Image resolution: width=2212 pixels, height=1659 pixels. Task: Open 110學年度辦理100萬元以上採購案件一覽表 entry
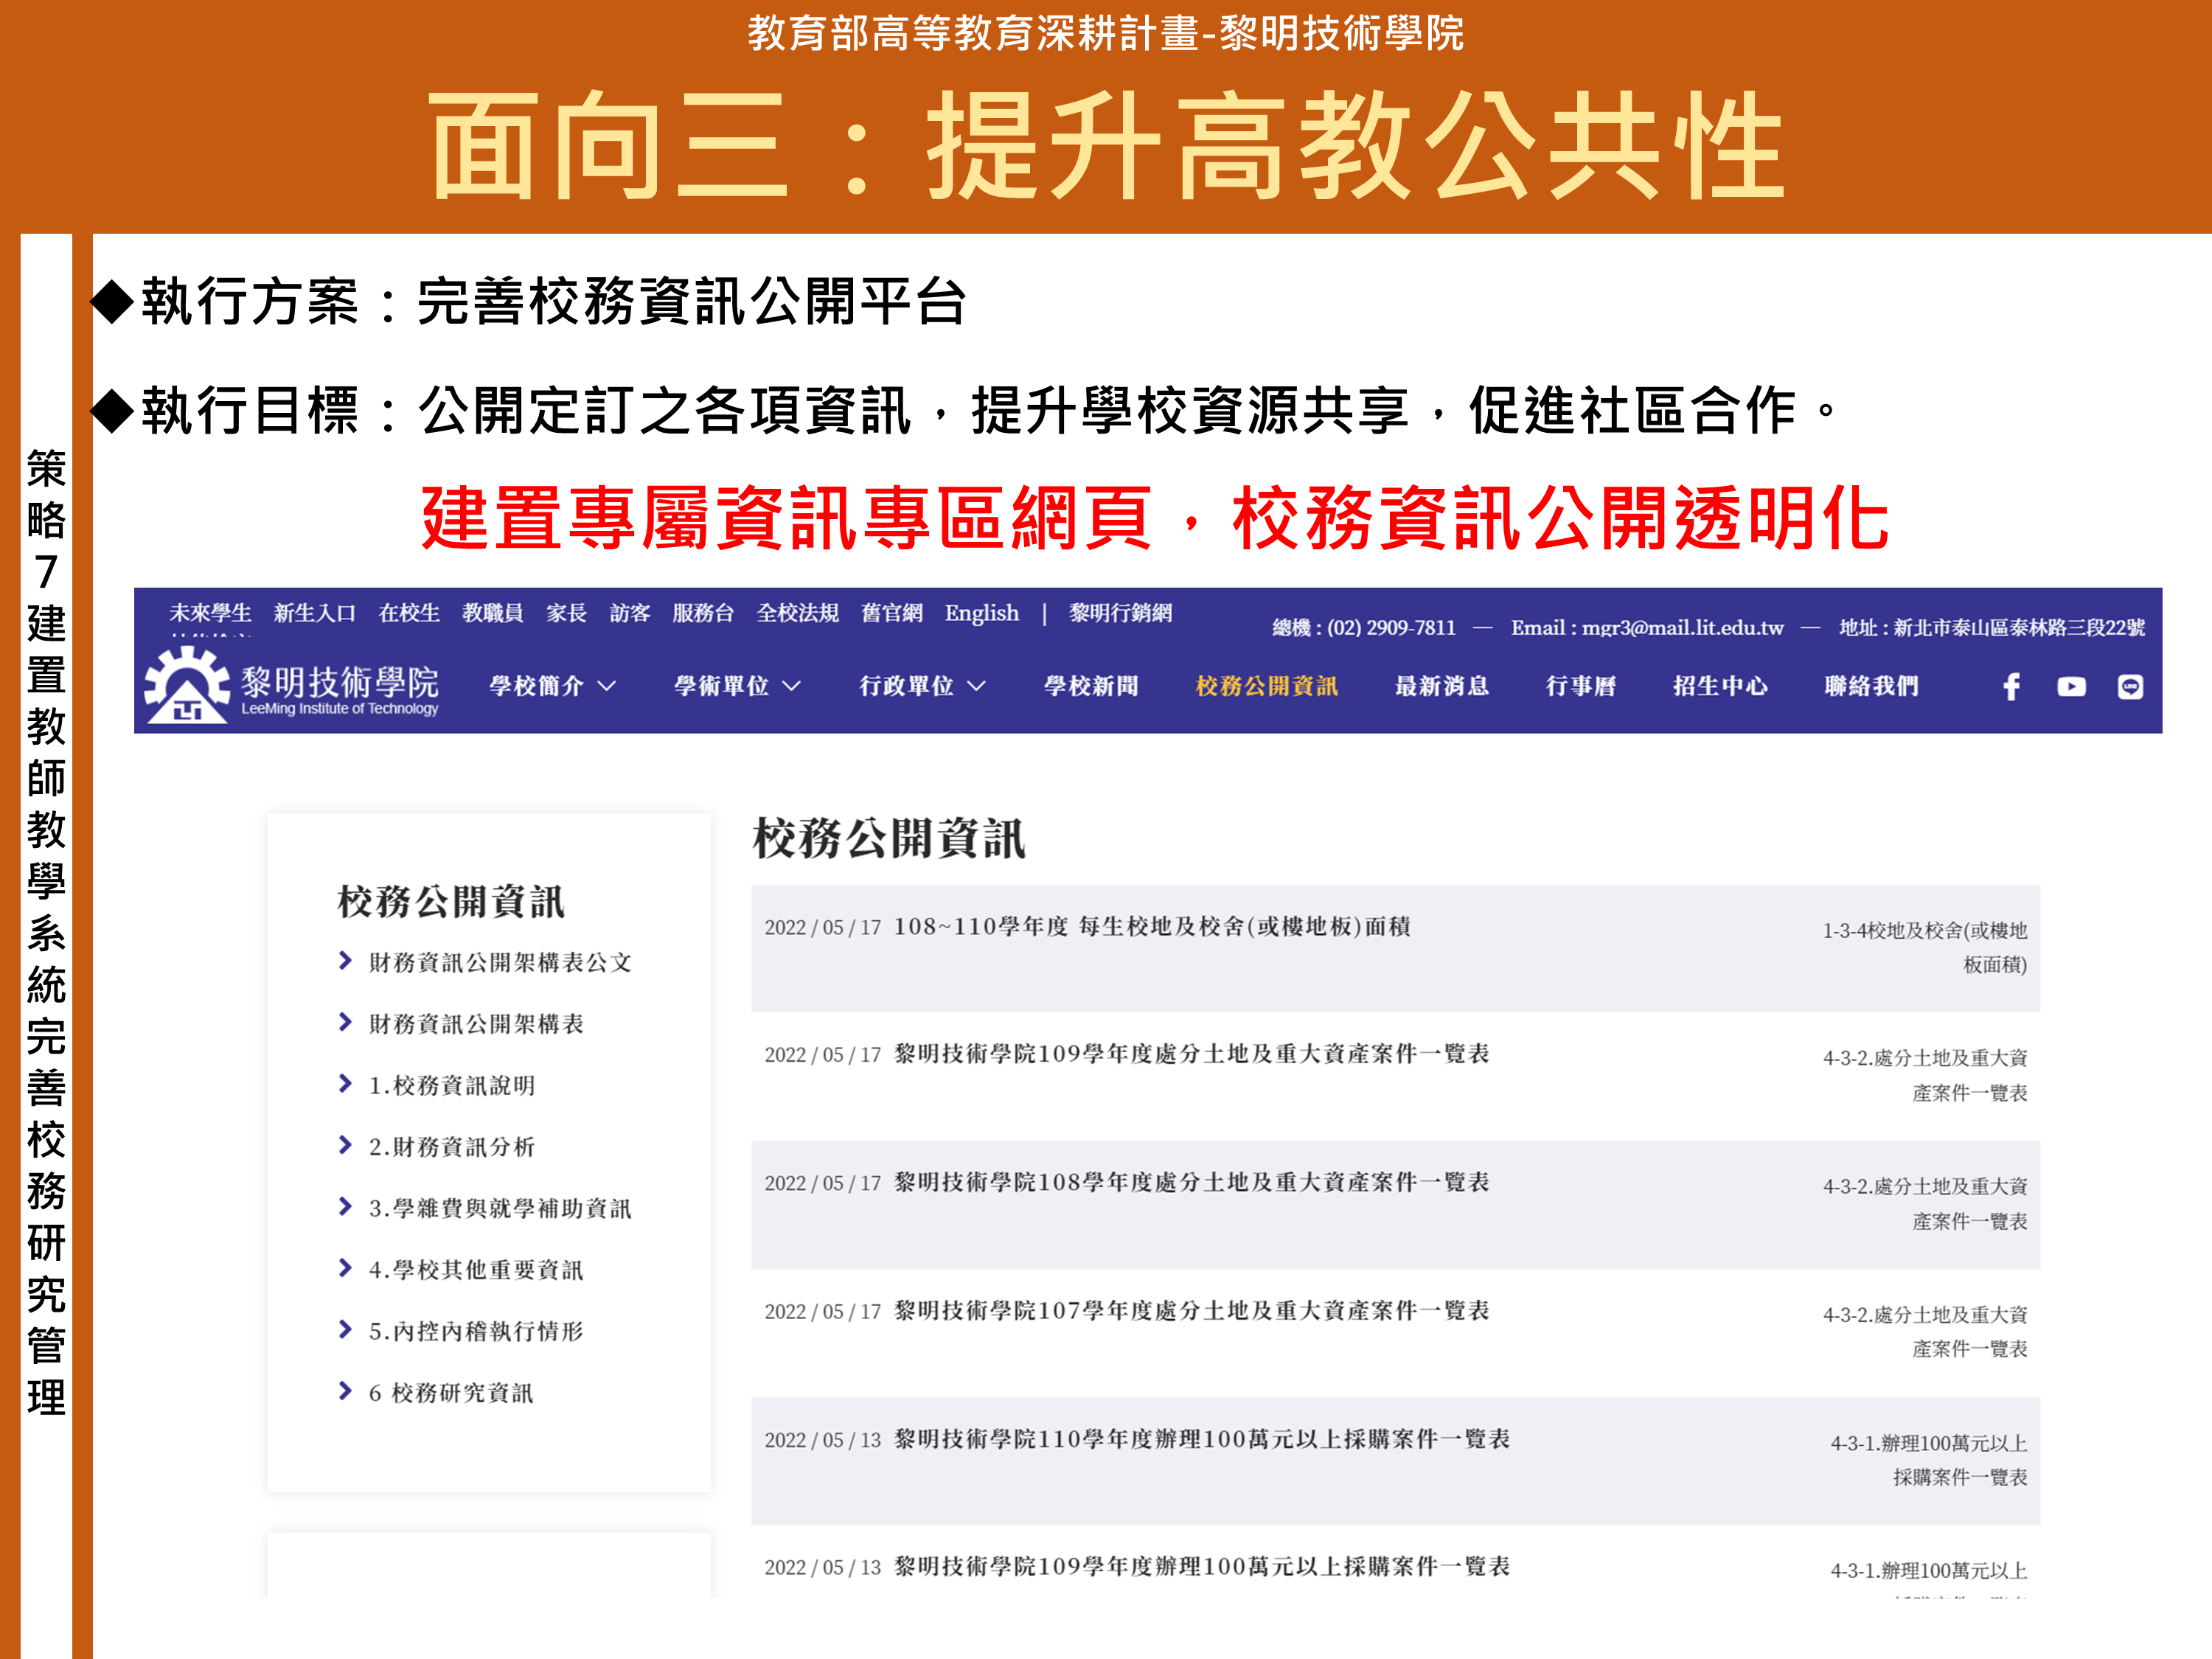coord(1201,1439)
